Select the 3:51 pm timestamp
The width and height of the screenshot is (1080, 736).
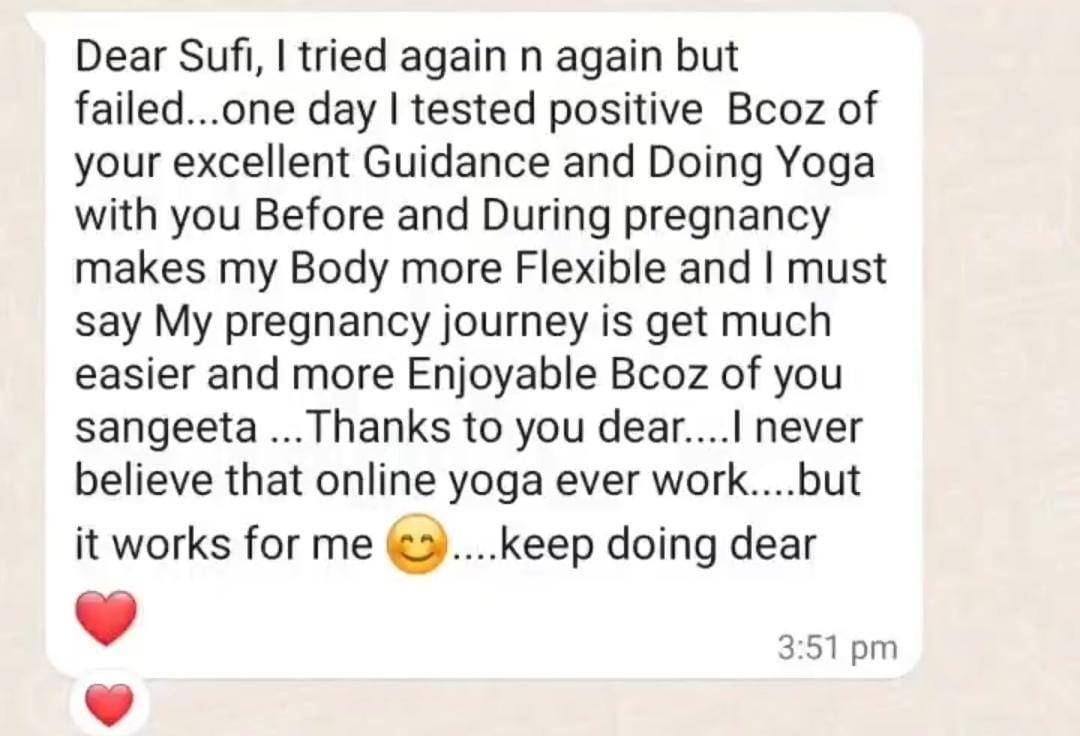(x=838, y=648)
